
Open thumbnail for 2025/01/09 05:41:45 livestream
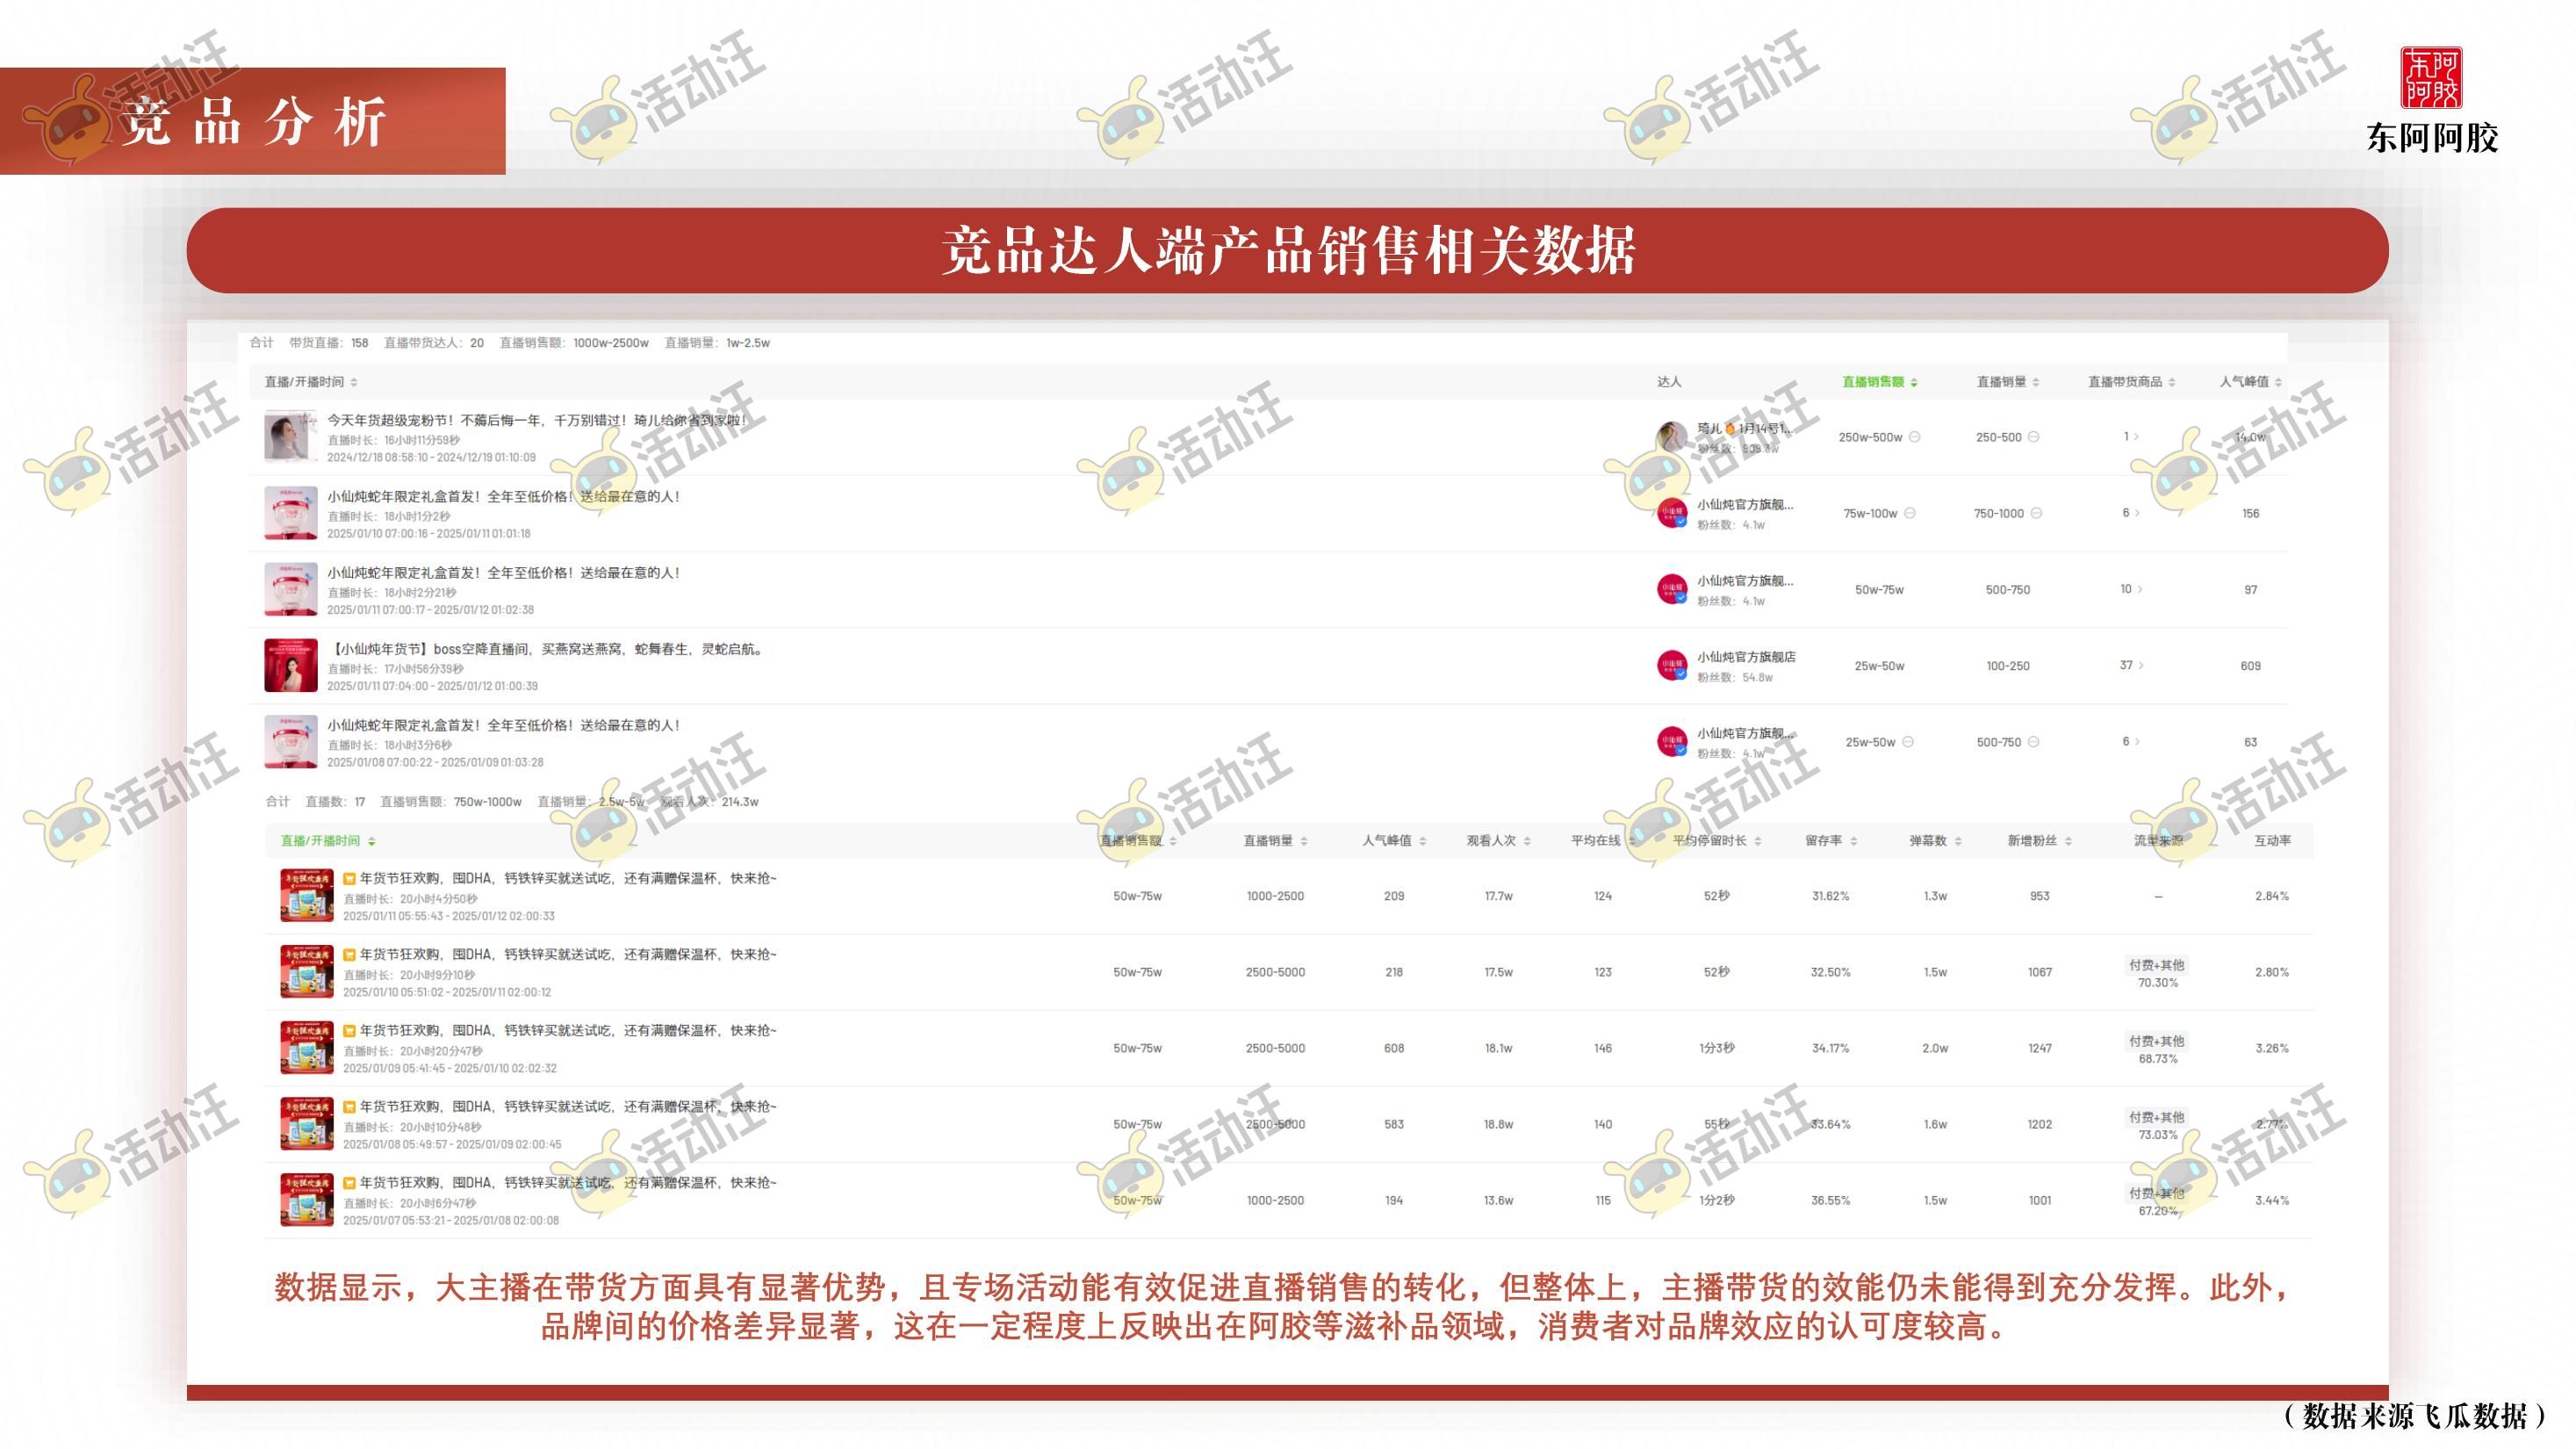[307, 1048]
